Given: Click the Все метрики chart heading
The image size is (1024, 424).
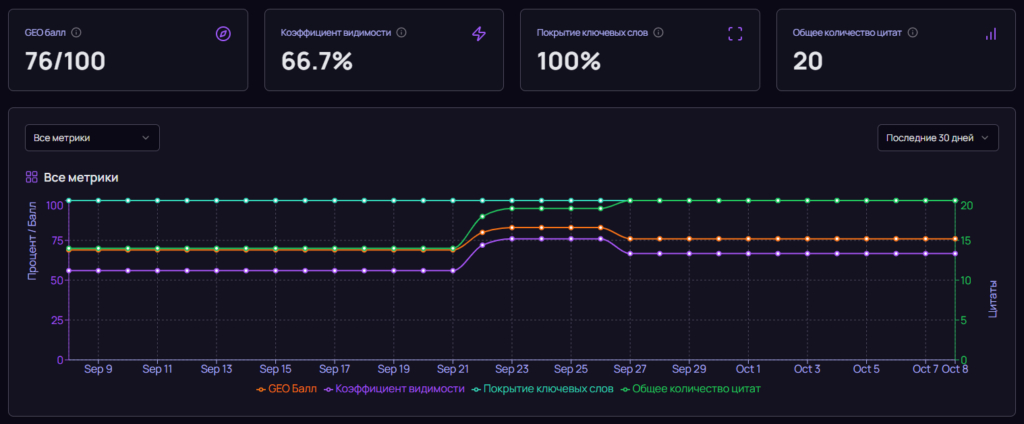Looking at the screenshot, I should (x=81, y=177).
